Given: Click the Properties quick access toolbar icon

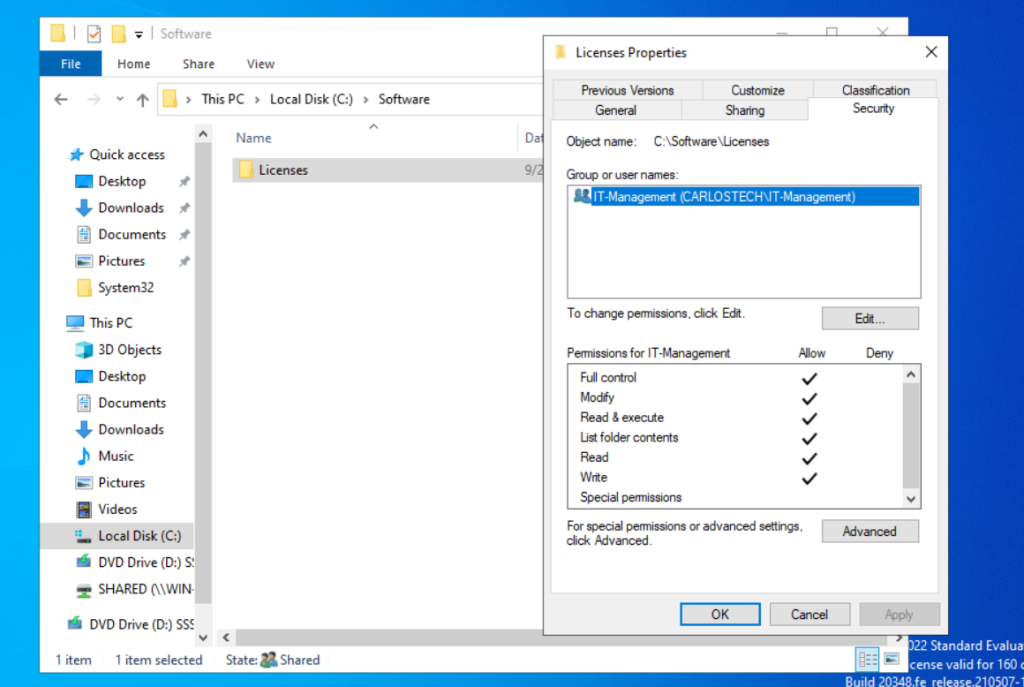Looking at the screenshot, I should coord(93,34).
